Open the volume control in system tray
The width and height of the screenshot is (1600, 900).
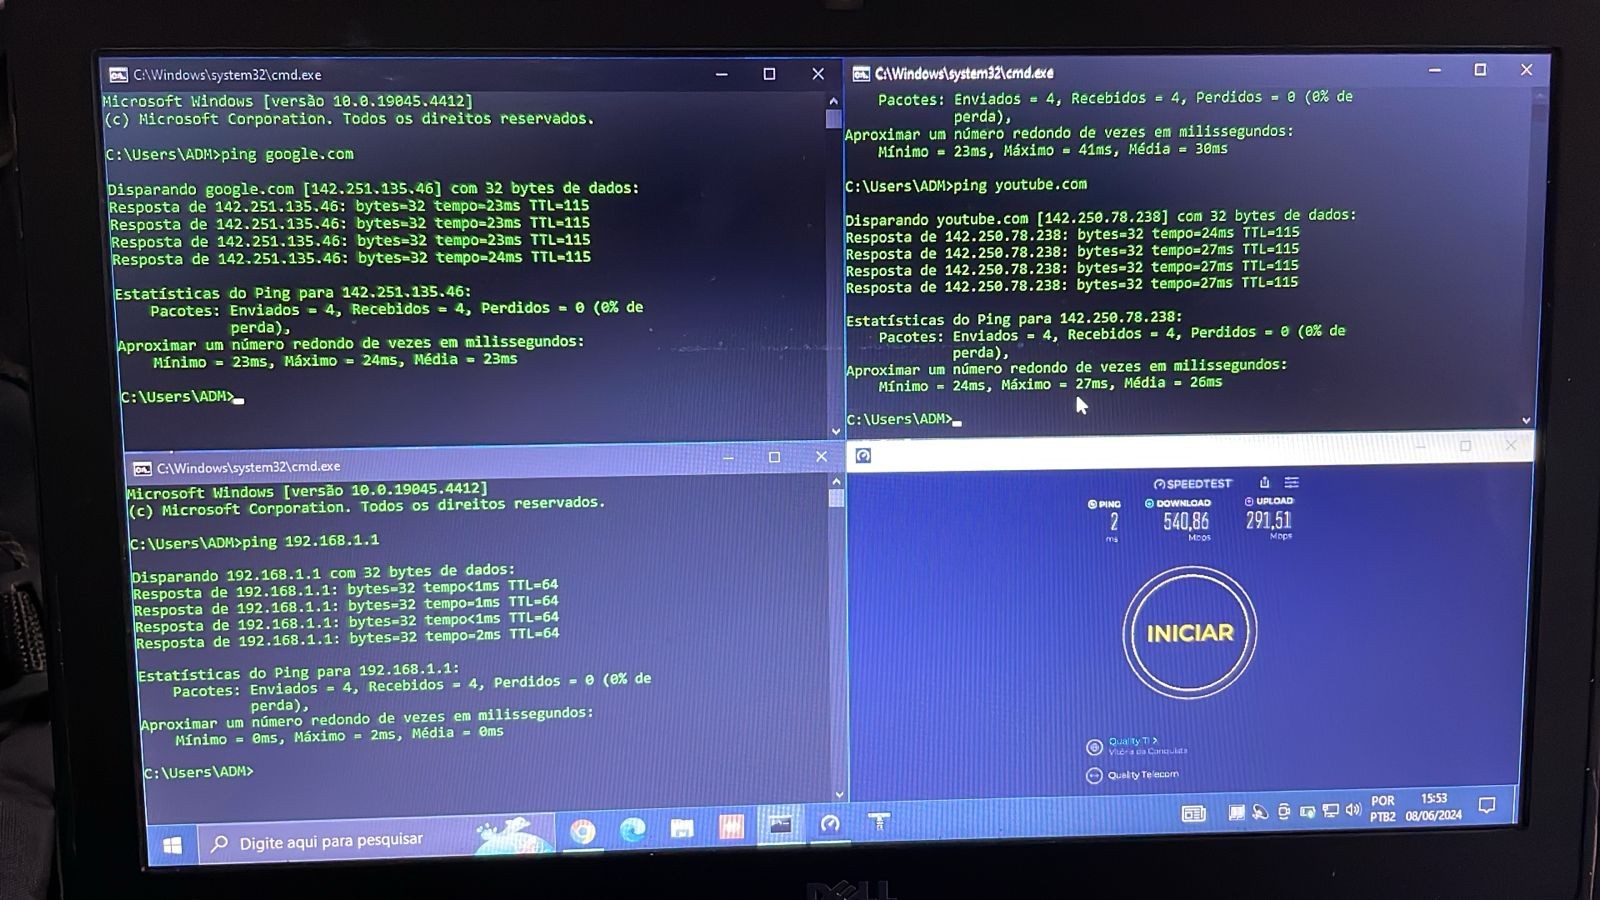click(1353, 810)
